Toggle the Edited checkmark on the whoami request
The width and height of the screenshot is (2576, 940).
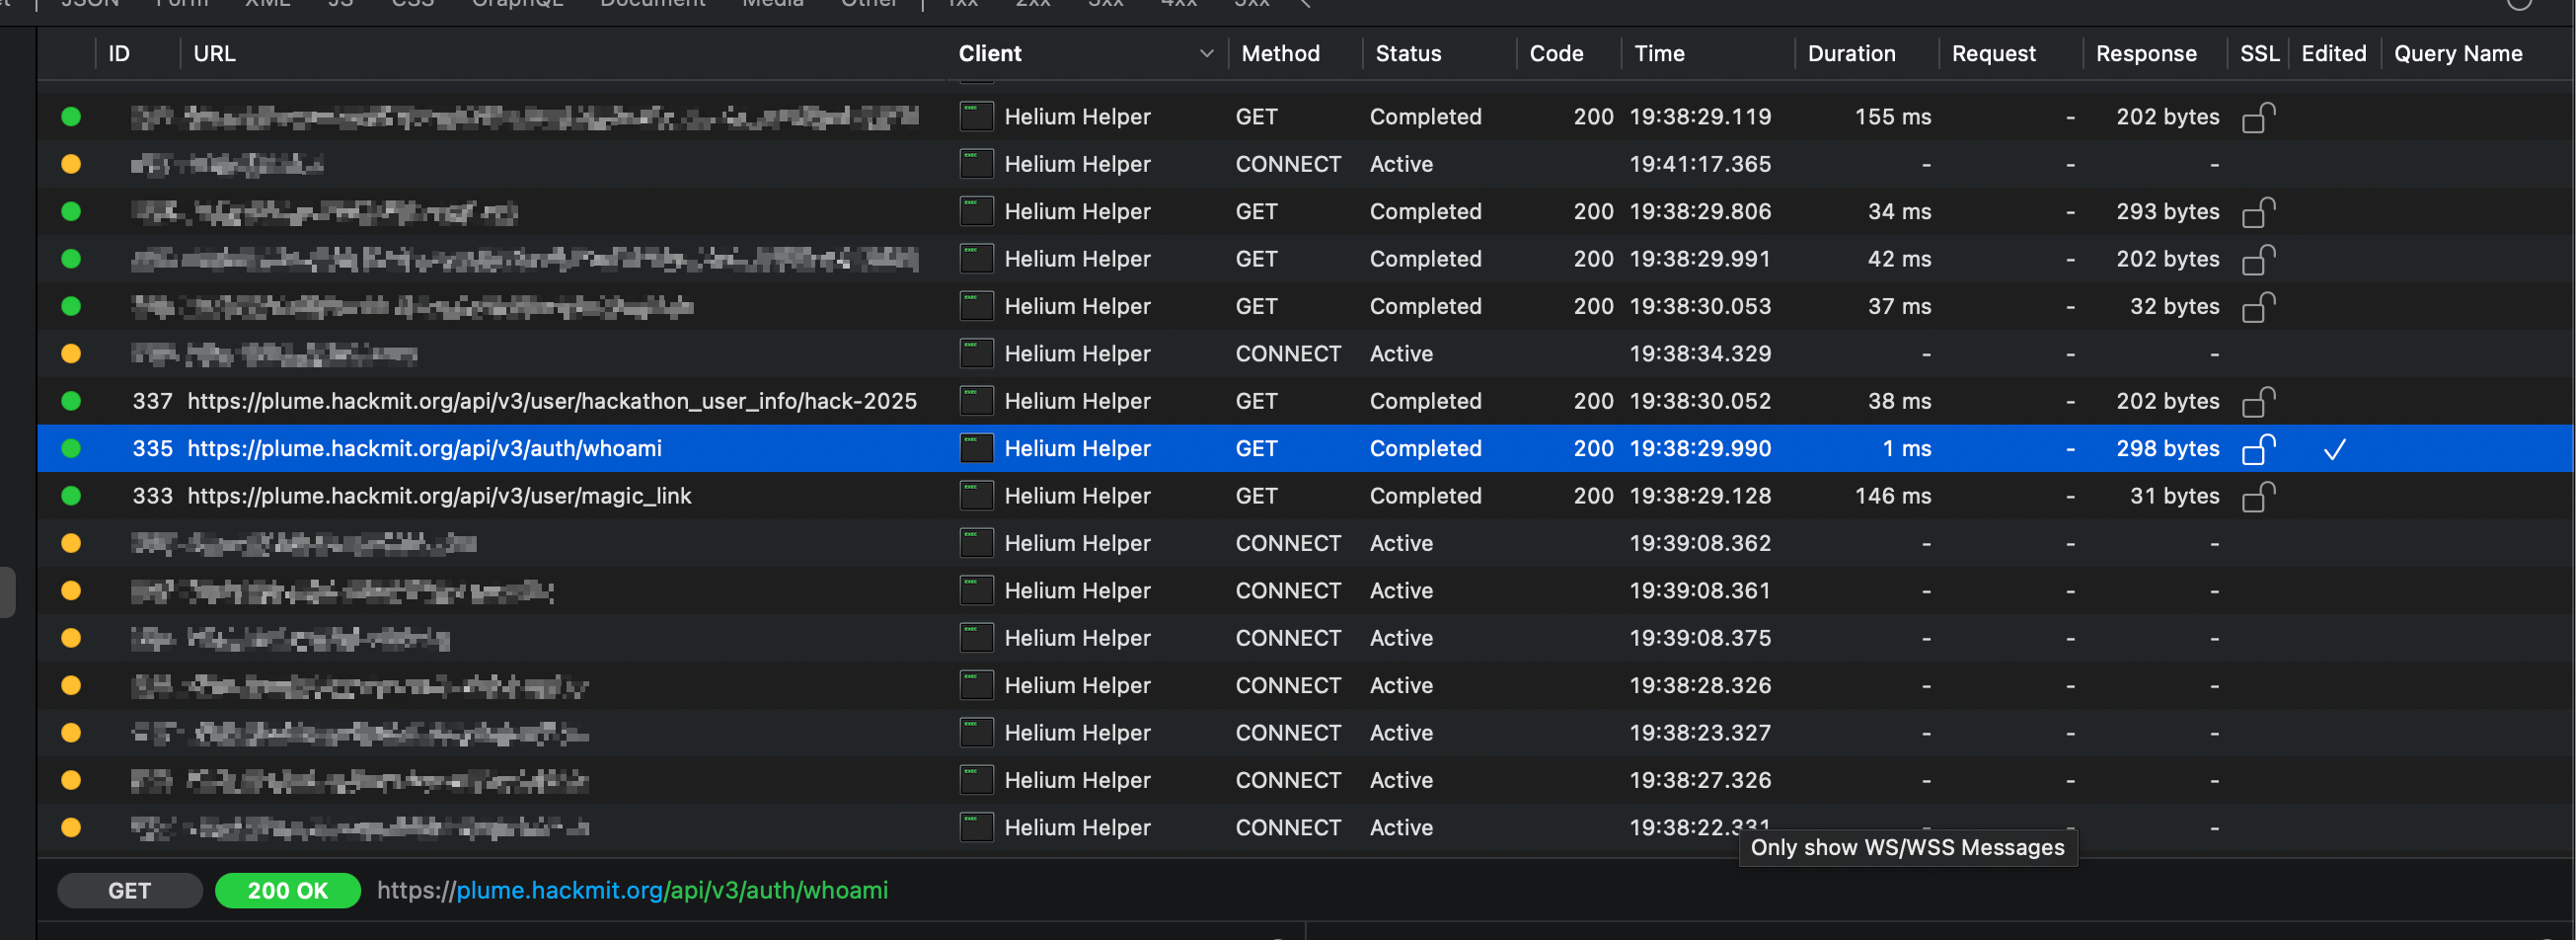coord(2333,450)
